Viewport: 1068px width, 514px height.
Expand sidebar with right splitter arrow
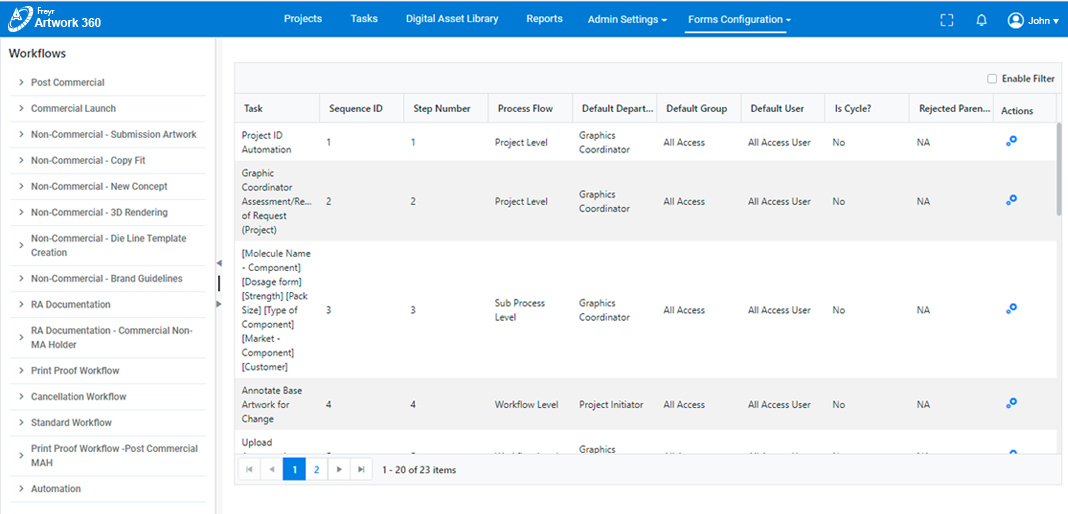(x=219, y=304)
